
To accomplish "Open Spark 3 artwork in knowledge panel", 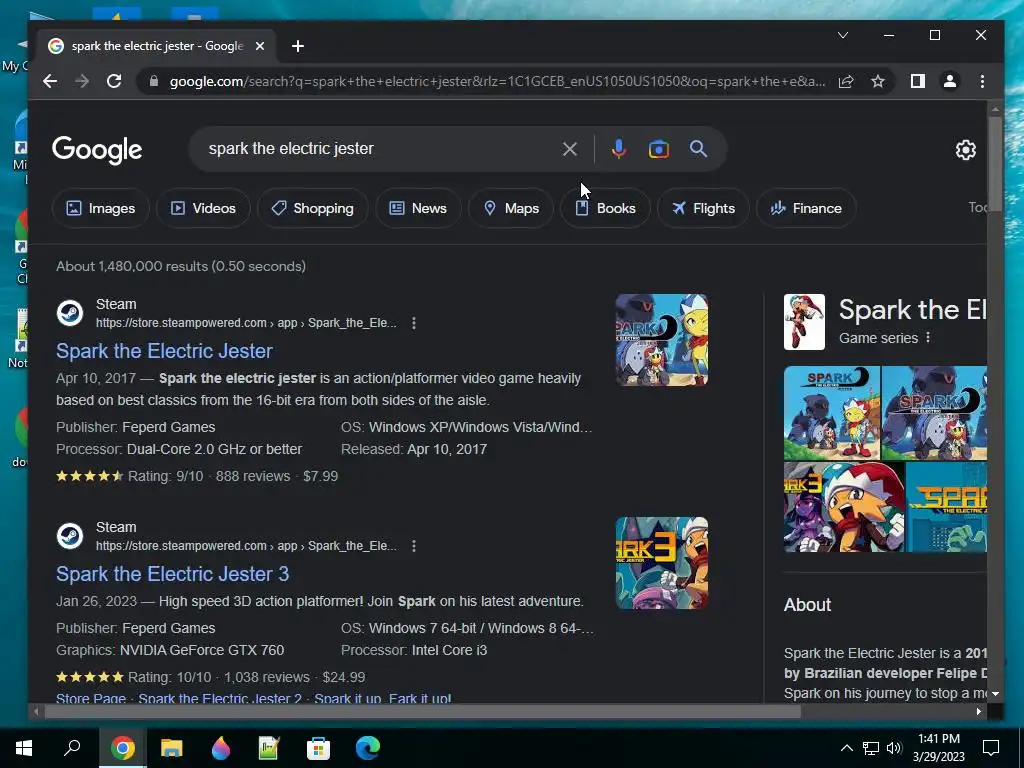I will 844,507.
